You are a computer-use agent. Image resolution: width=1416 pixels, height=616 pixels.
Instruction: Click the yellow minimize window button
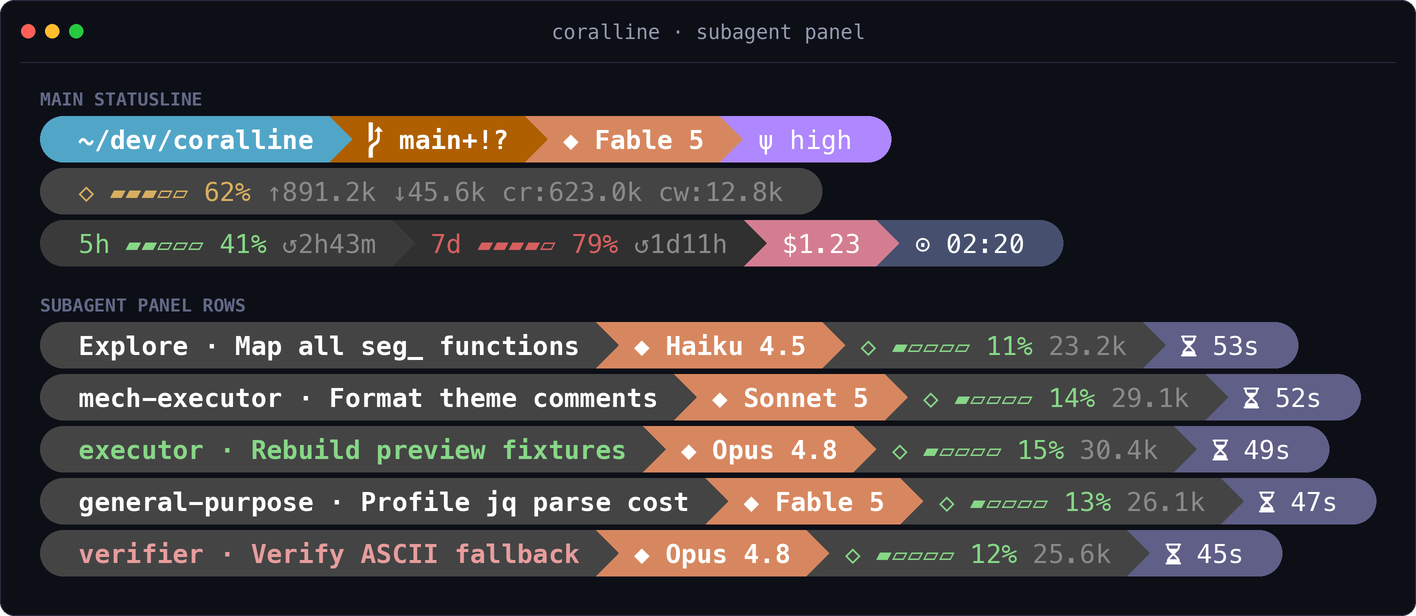point(52,32)
